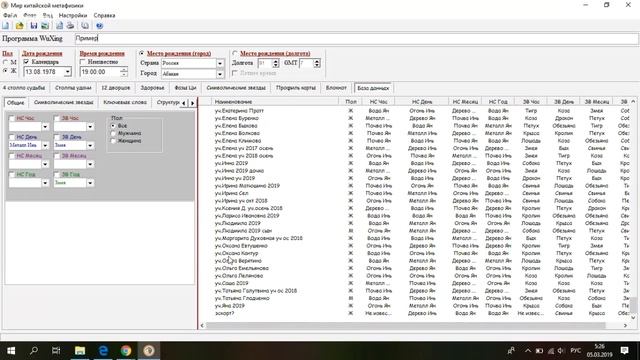Select the Ж gender radio button
The height and width of the screenshot is (360, 640).
point(6,71)
